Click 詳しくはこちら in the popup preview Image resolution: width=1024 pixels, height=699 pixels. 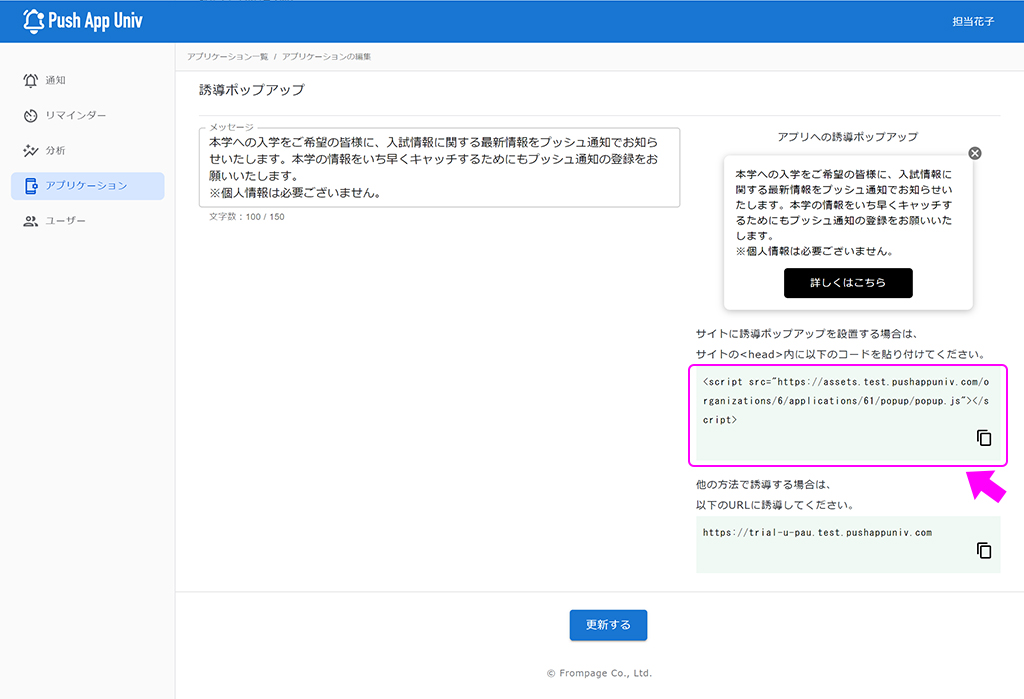(x=848, y=283)
